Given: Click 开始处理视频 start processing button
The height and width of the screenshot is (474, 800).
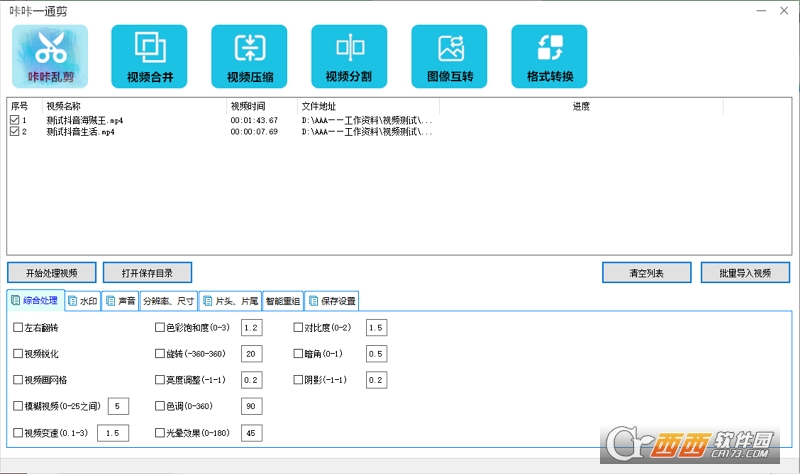Looking at the screenshot, I should pos(52,273).
